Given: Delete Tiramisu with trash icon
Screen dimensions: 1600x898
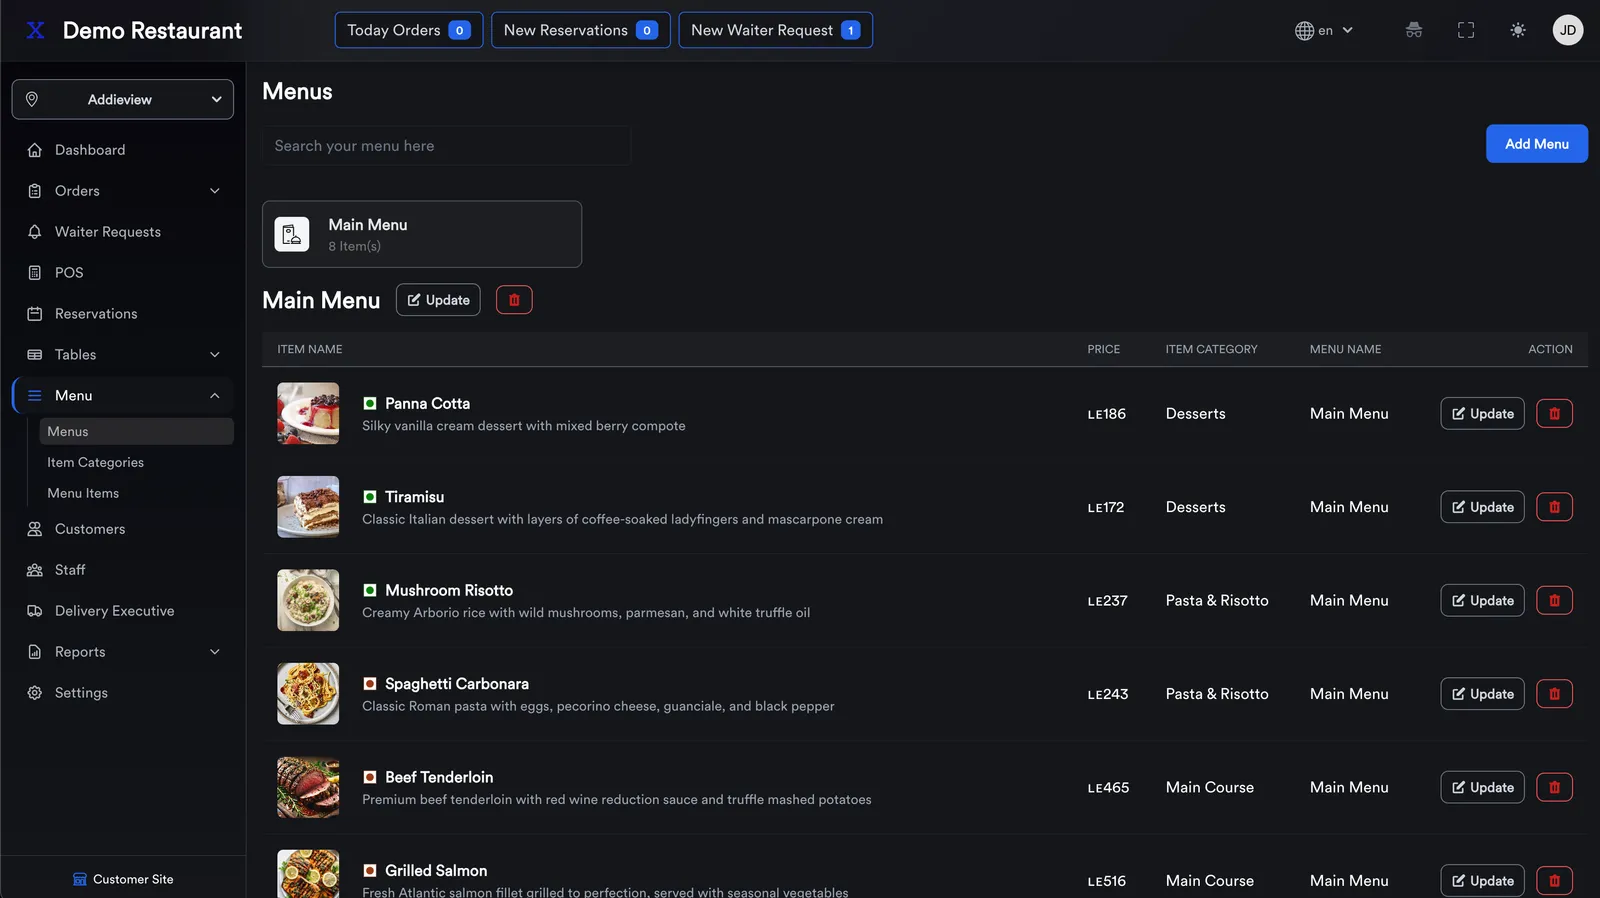Looking at the screenshot, I should click(x=1554, y=507).
